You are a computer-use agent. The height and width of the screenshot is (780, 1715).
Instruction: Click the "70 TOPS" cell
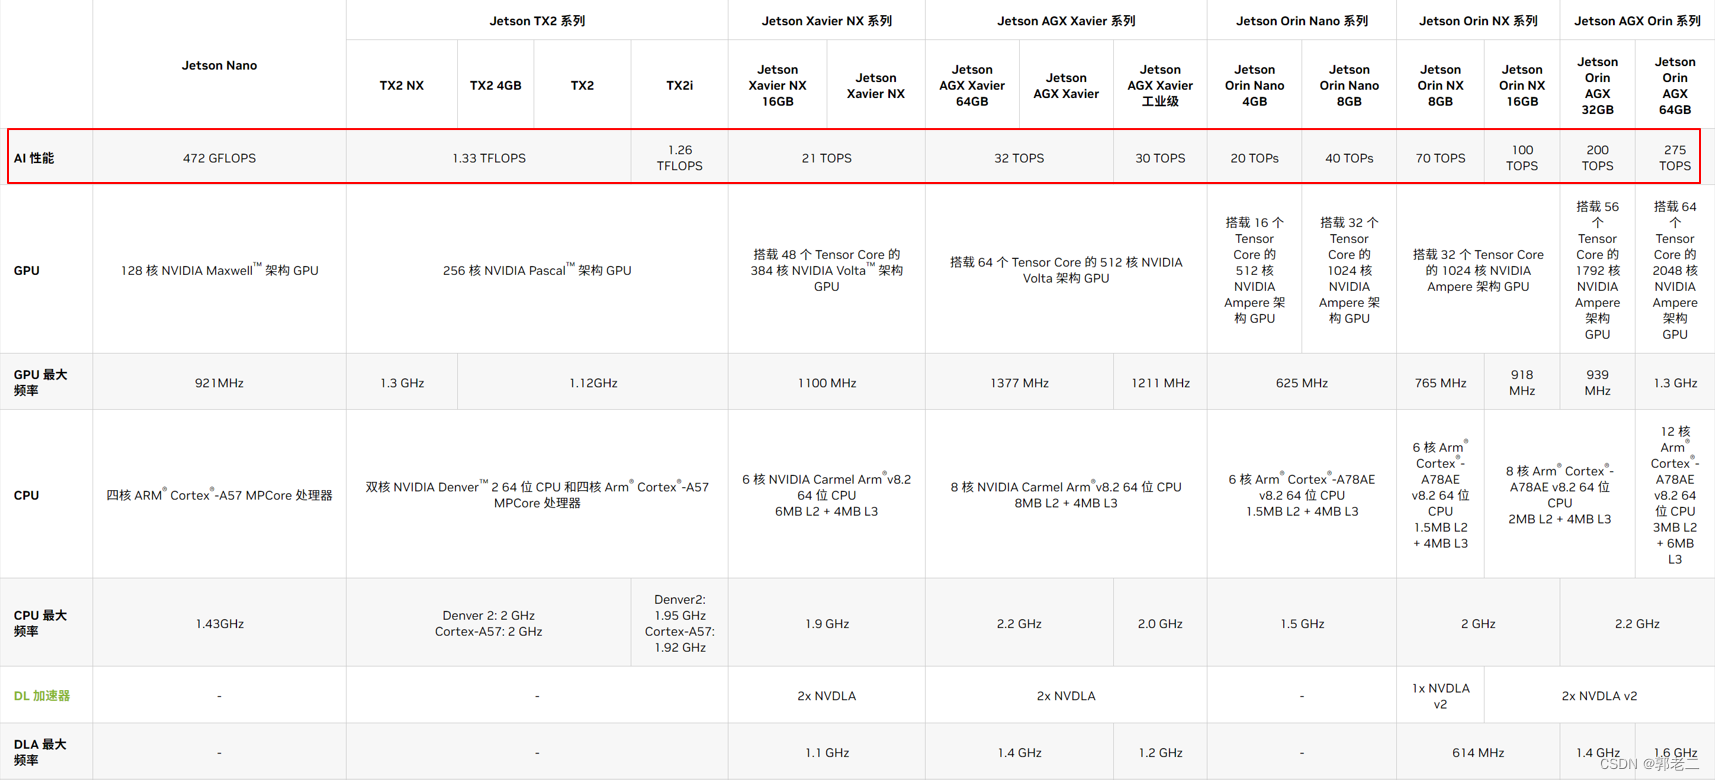tap(1440, 158)
